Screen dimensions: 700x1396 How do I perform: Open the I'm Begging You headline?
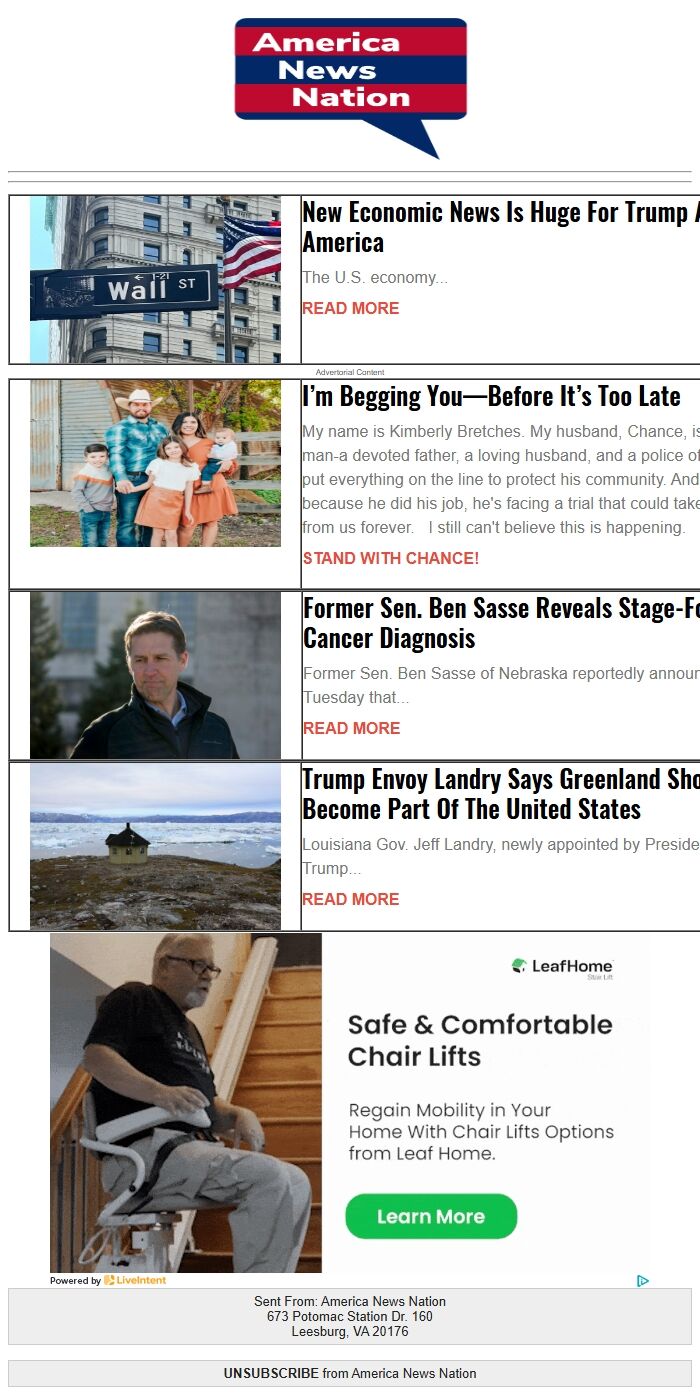point(491,396)
